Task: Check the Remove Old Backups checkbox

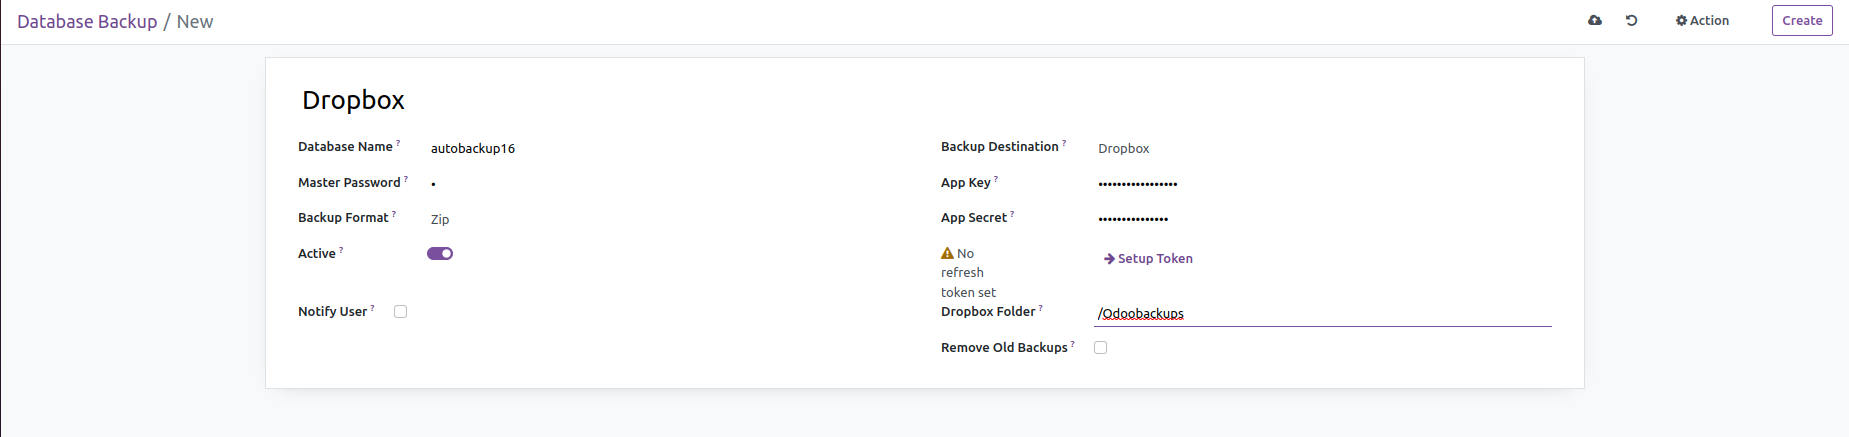Action: click(x=1101, y=348)
